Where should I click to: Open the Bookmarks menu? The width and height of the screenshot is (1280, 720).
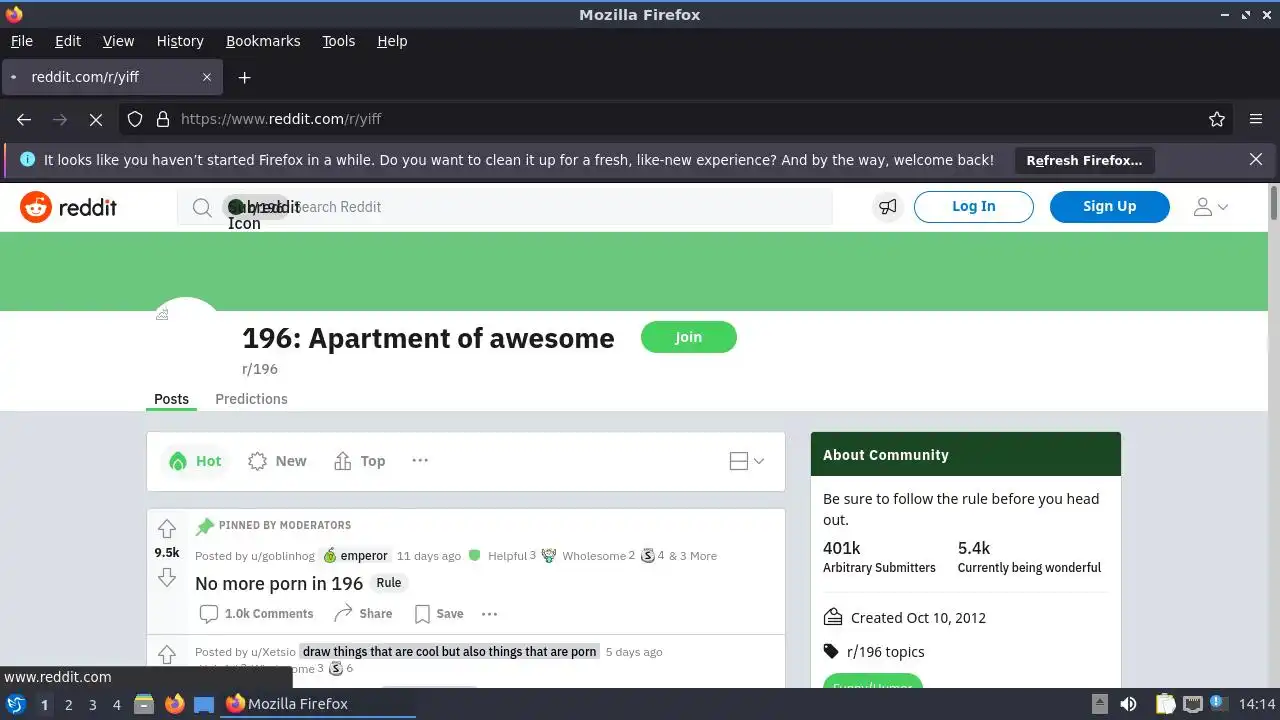tap(263, 41)
